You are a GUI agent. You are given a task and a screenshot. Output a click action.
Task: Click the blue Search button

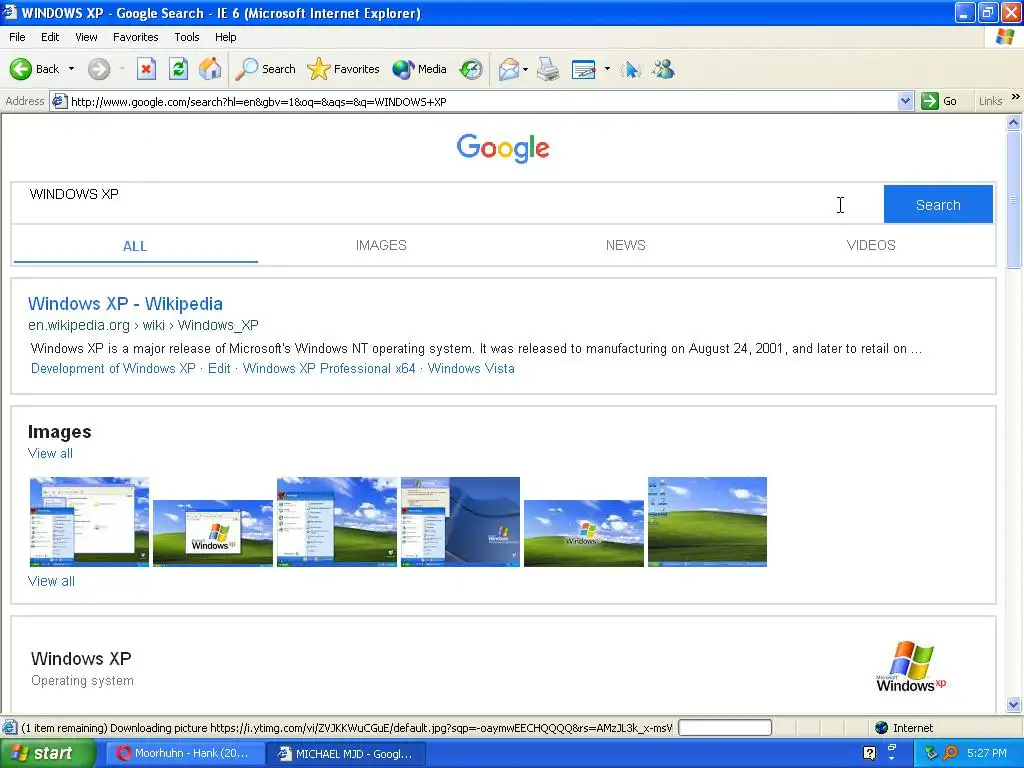pos(938,204)
